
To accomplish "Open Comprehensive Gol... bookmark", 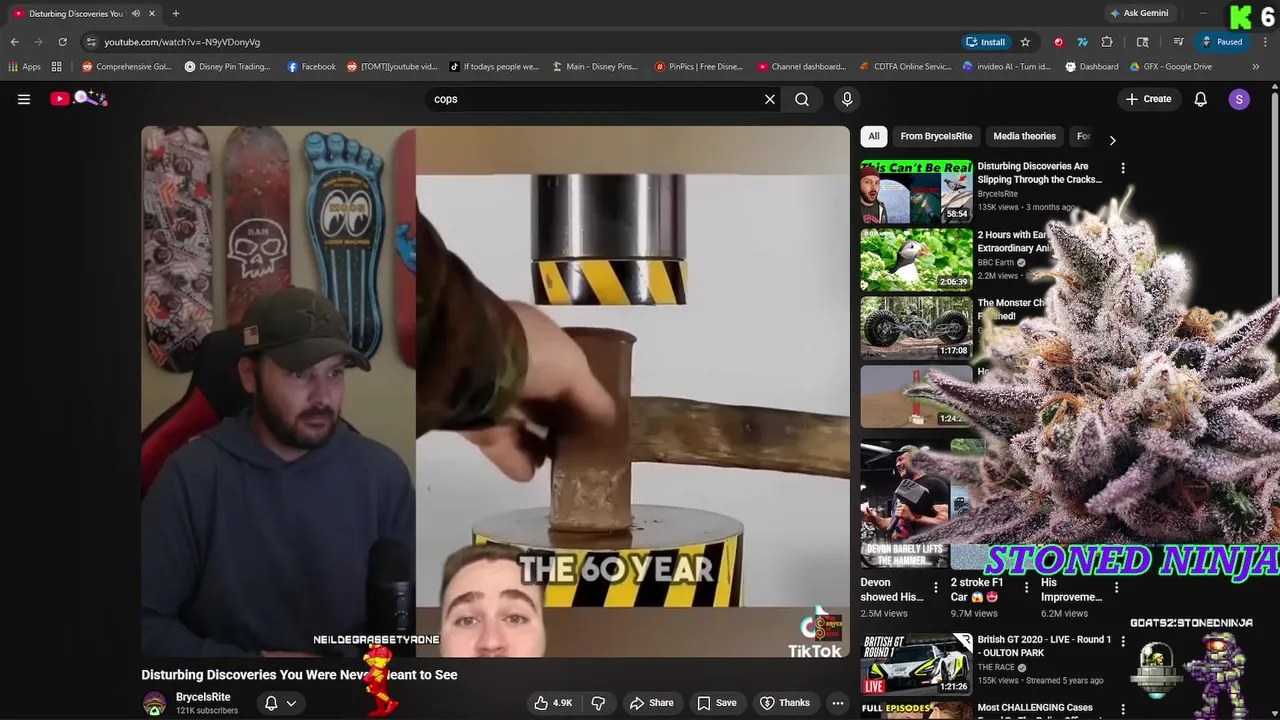I will pyautogui.click(x=126, y=67).
